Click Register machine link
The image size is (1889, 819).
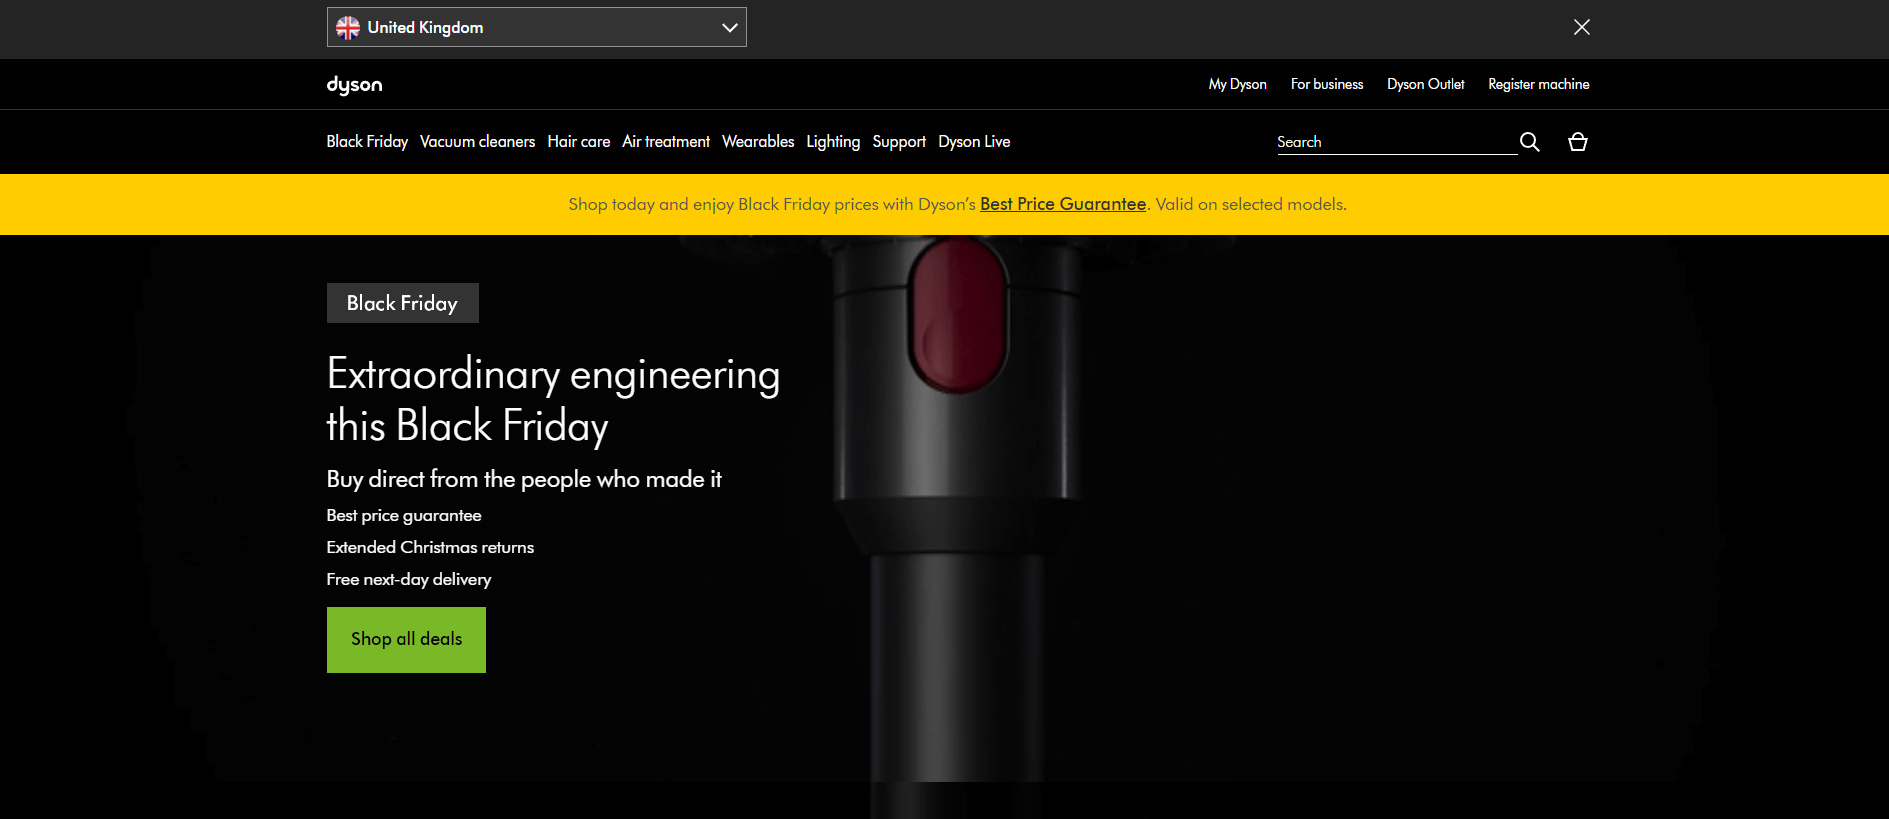click(x=1538, y=84)
